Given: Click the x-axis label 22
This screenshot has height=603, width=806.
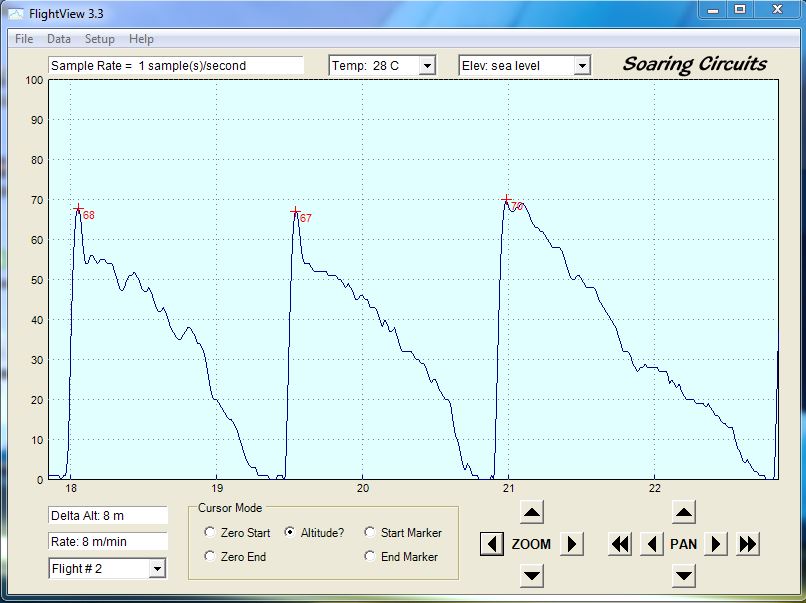Looking at the screenshot, I should tap(654, 488).
